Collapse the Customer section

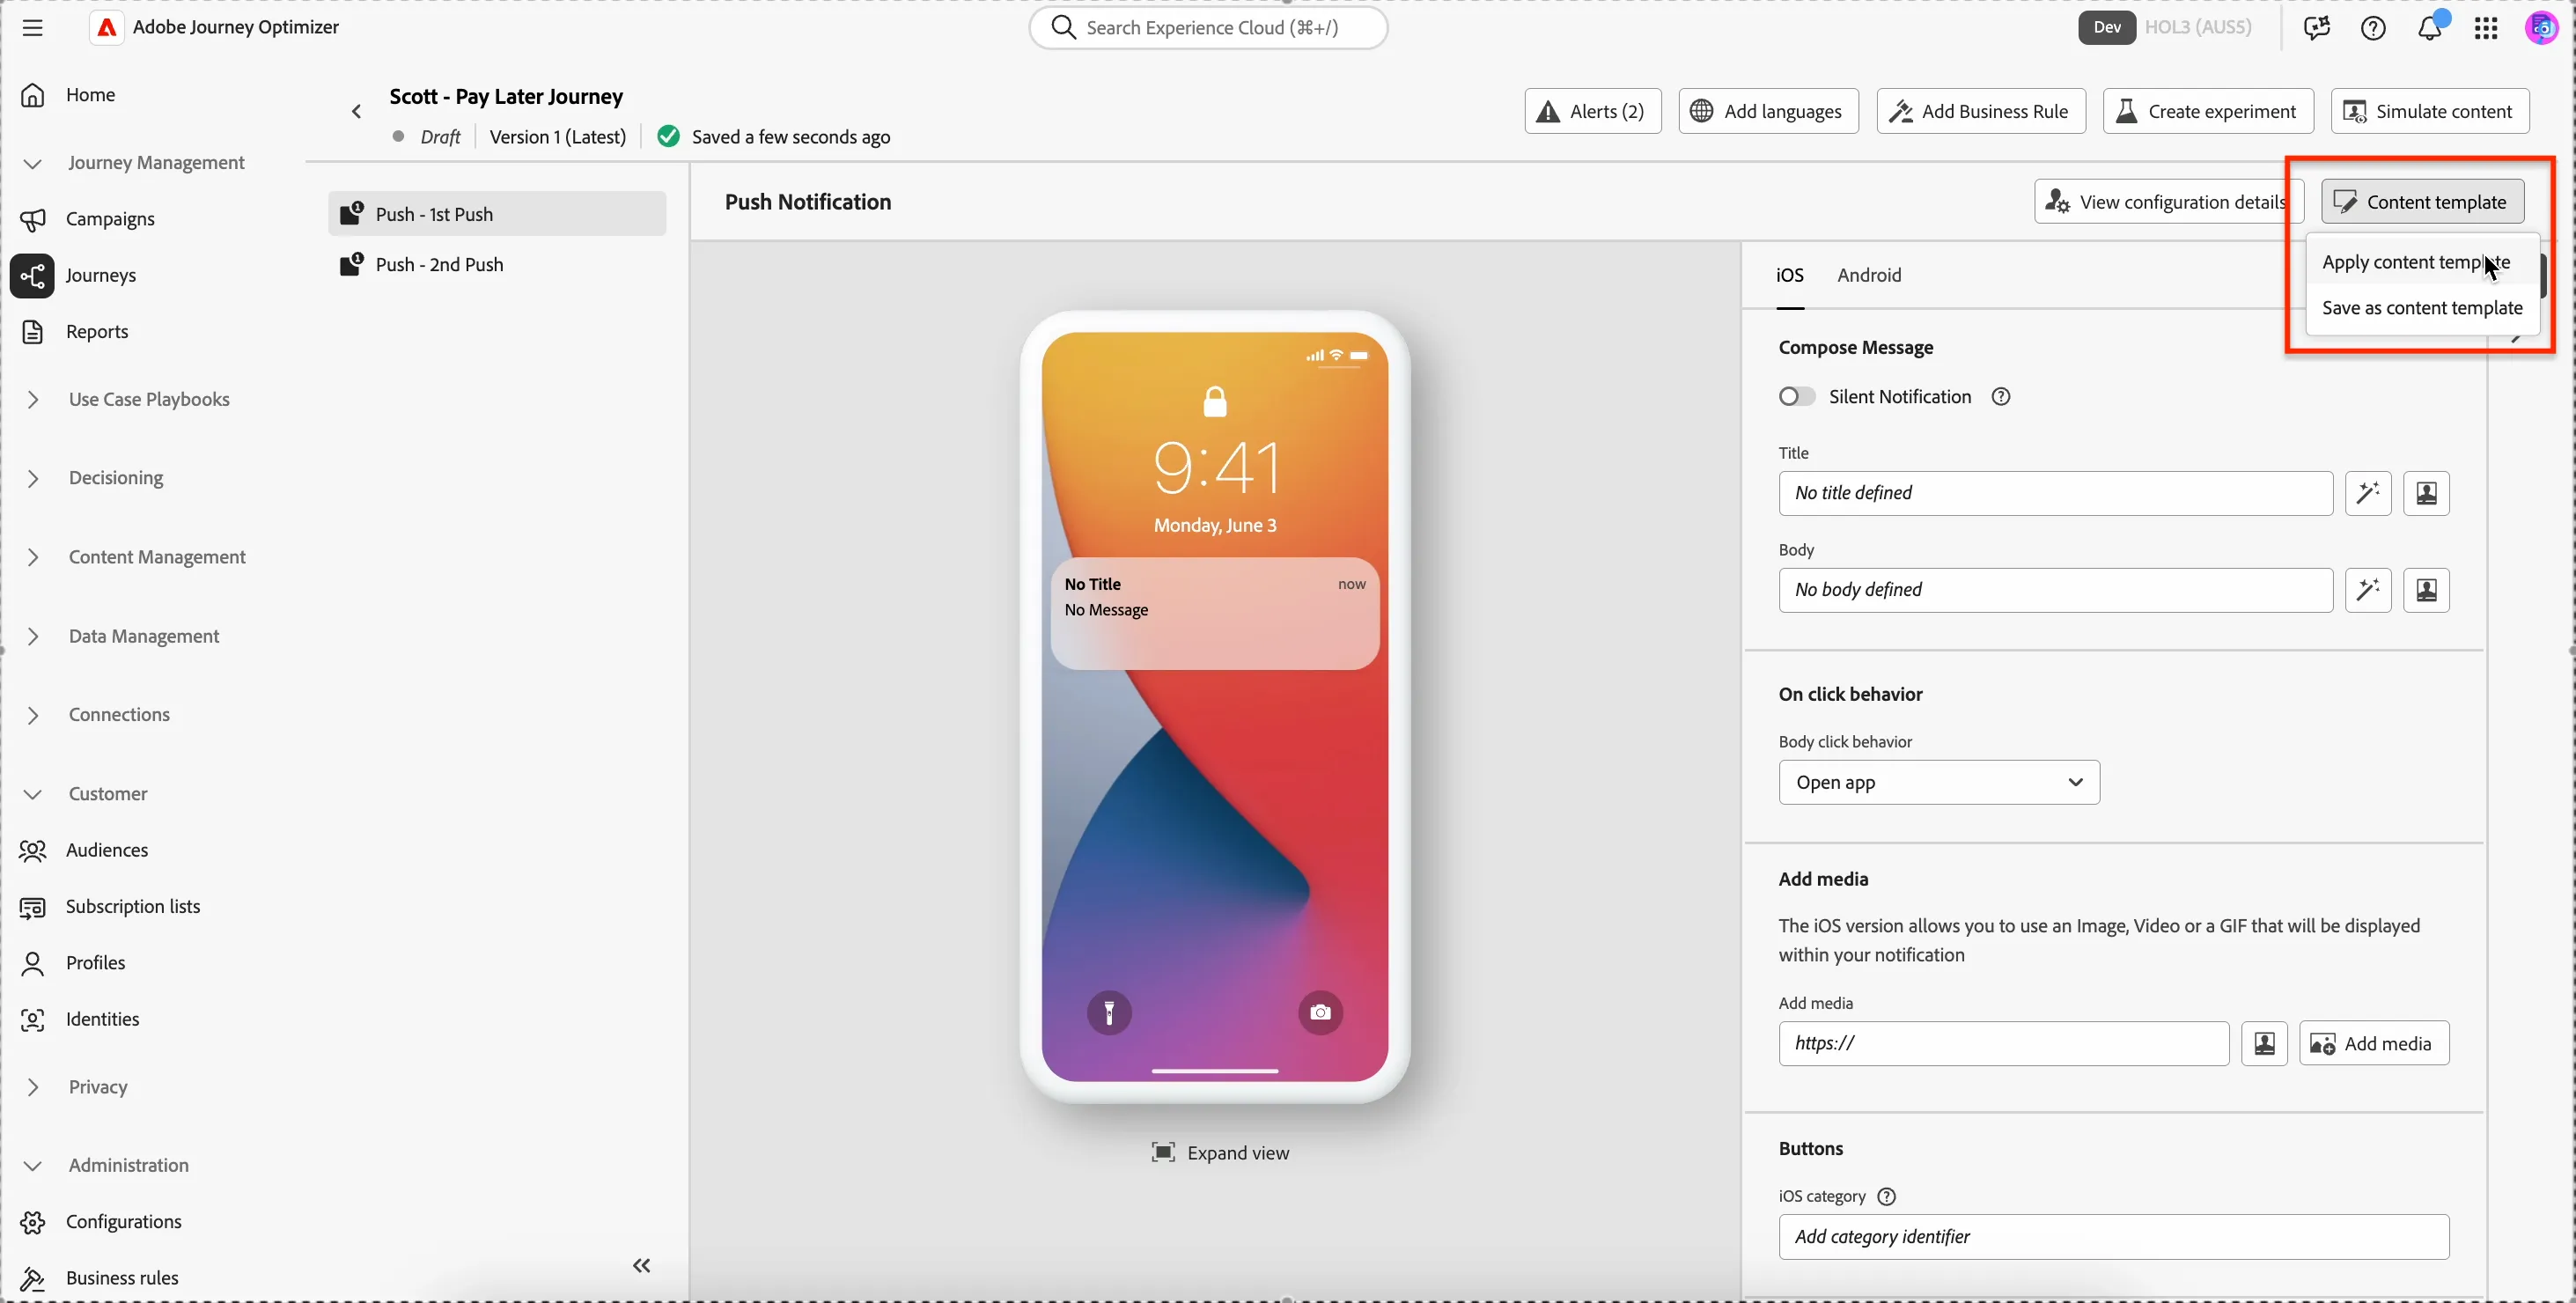32,794
